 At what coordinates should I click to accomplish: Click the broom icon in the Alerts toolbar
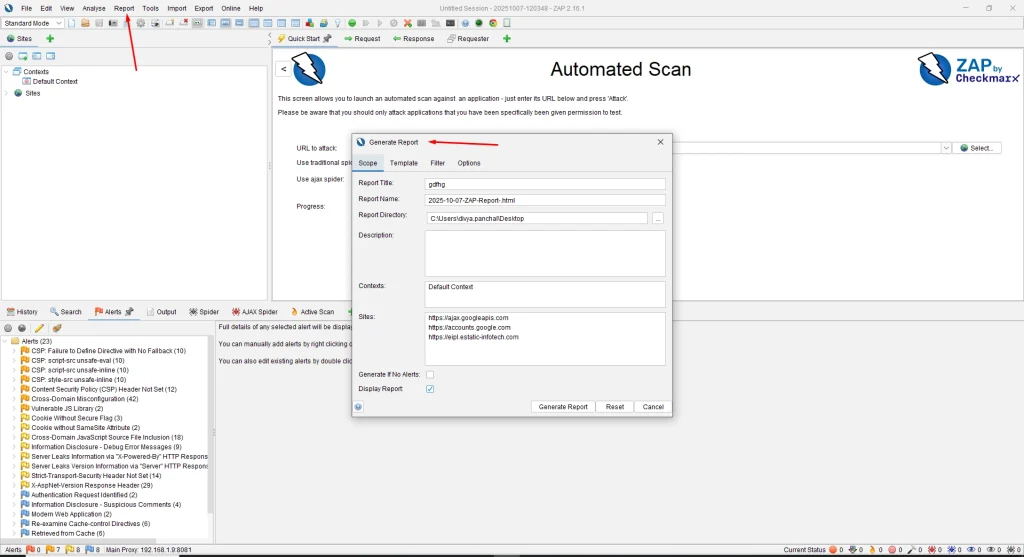point(56,327)
